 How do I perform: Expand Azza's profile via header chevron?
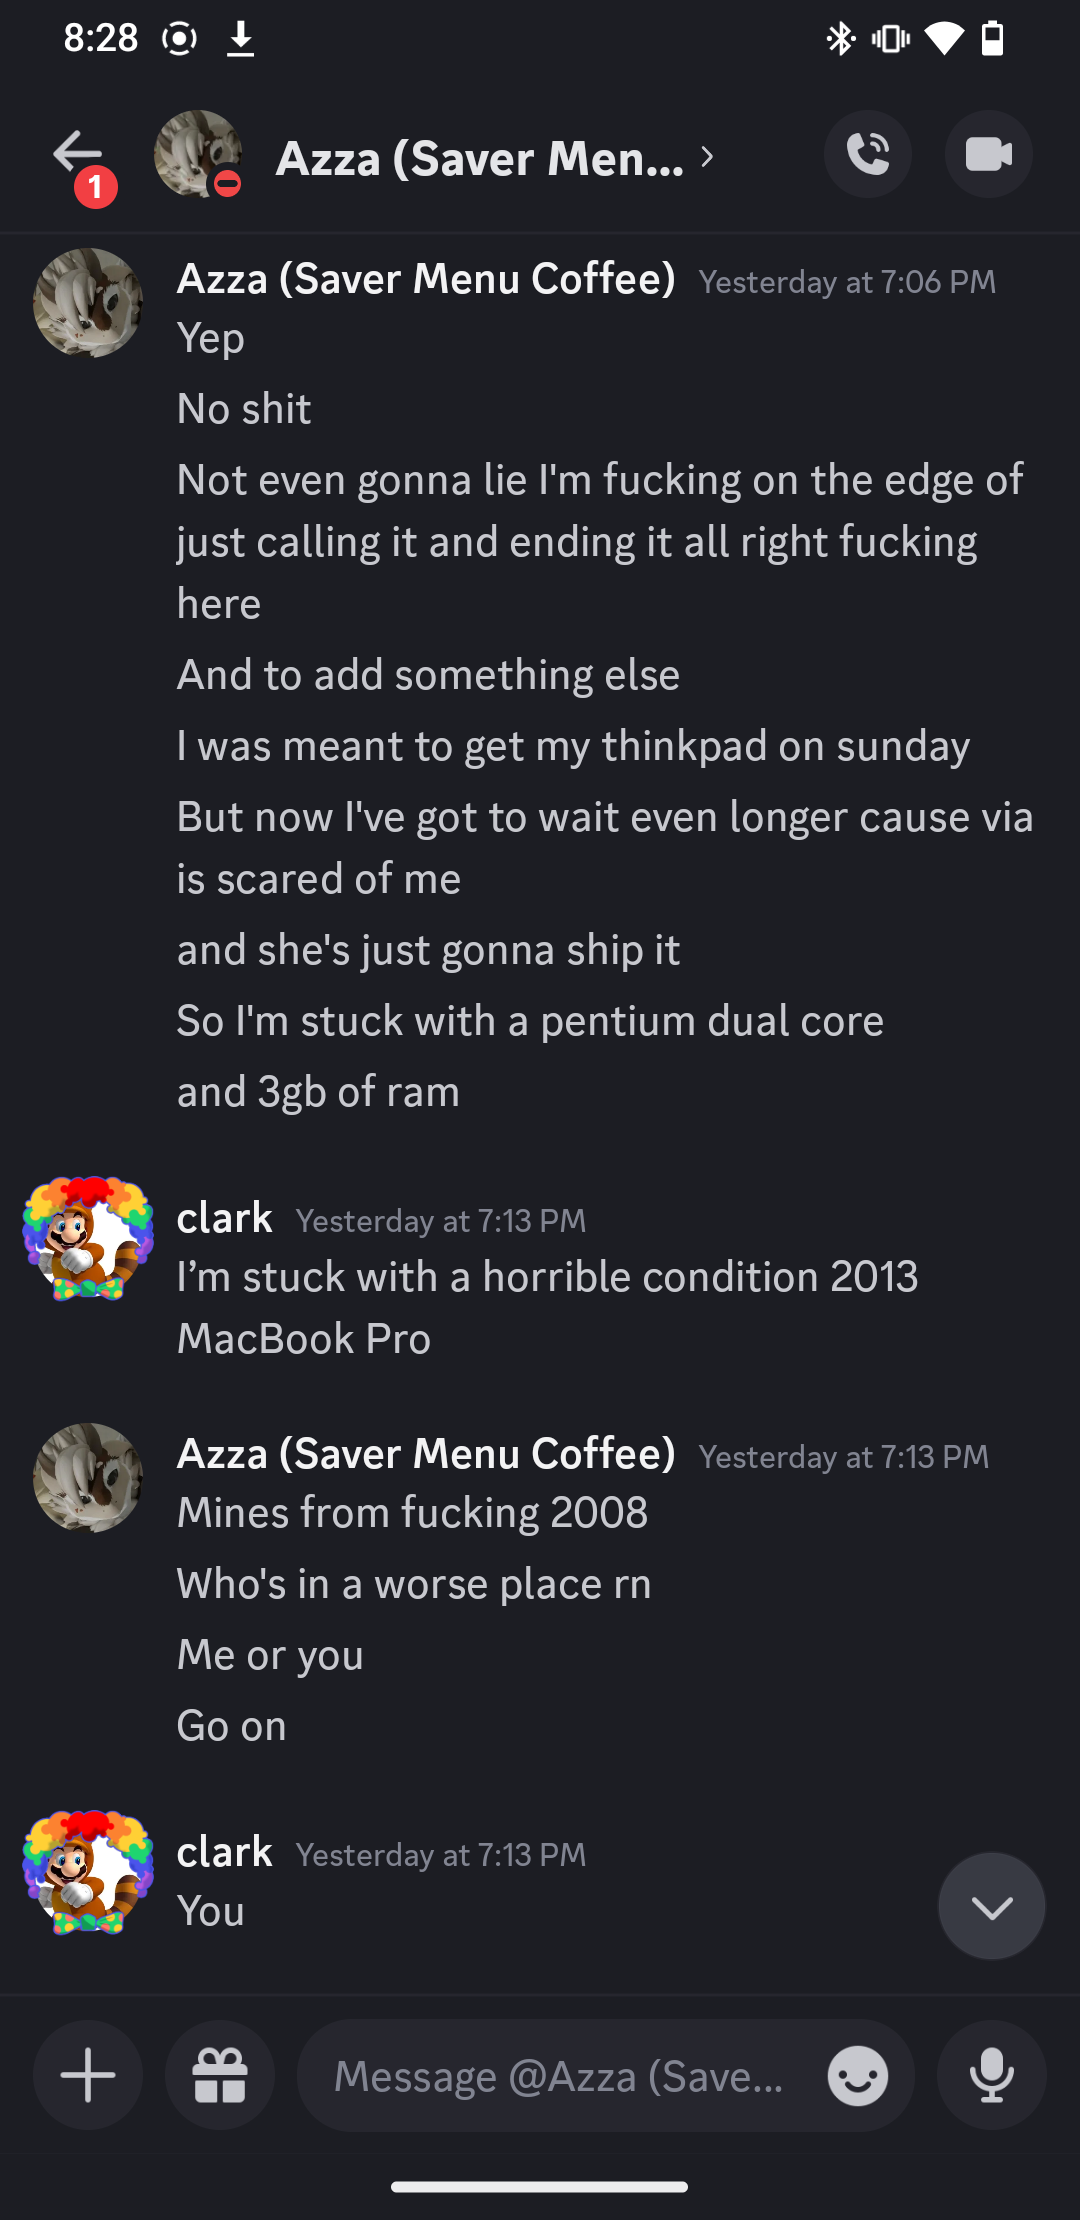[x=708, y=157]
